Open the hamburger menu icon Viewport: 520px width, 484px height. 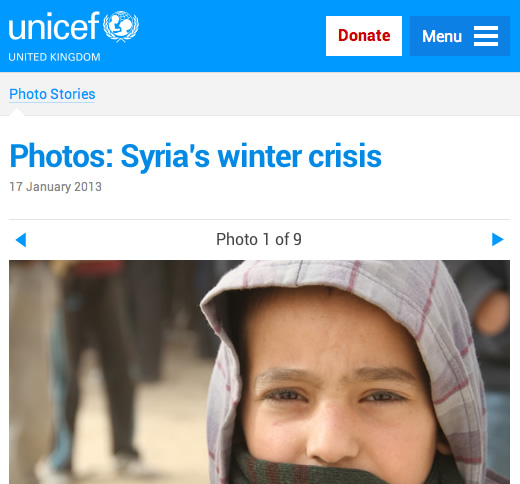pyautogui.click(x=486, y=36)
